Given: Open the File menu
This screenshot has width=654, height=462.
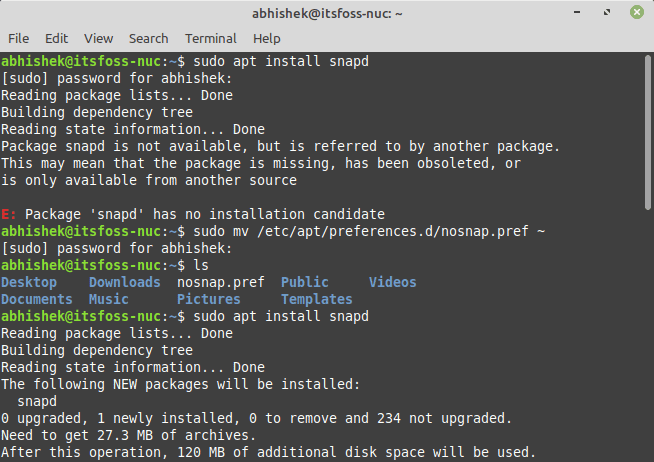Looking at the screenshot, I should tap(18, 38).
